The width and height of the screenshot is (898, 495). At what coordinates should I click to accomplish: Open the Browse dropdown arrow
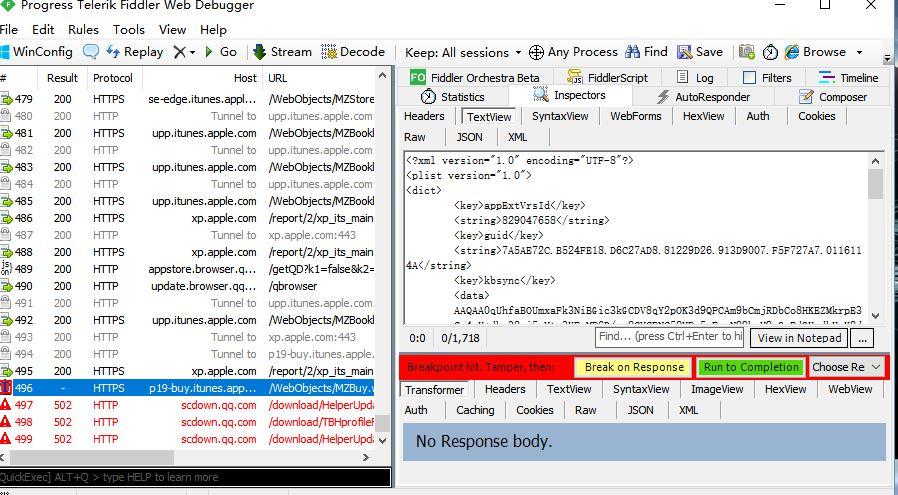859,52
